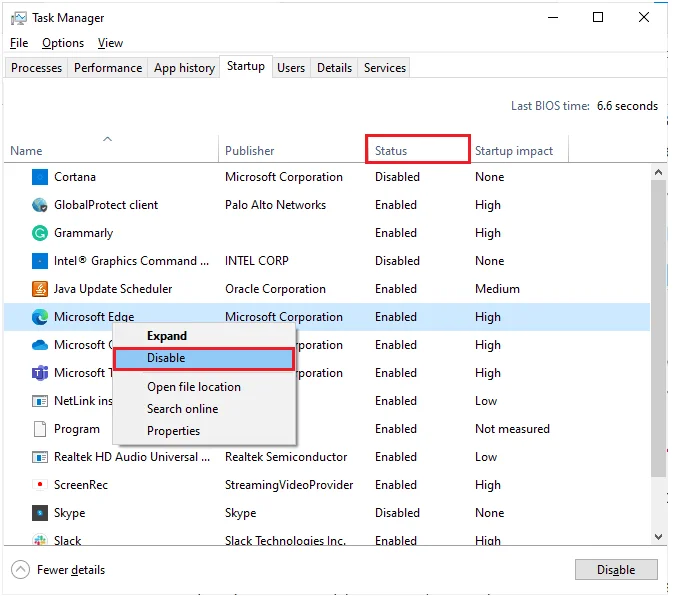This screenshot has width=673, height=597.
Task: Click the scrollbar up arrow
Action: (658, 173)
